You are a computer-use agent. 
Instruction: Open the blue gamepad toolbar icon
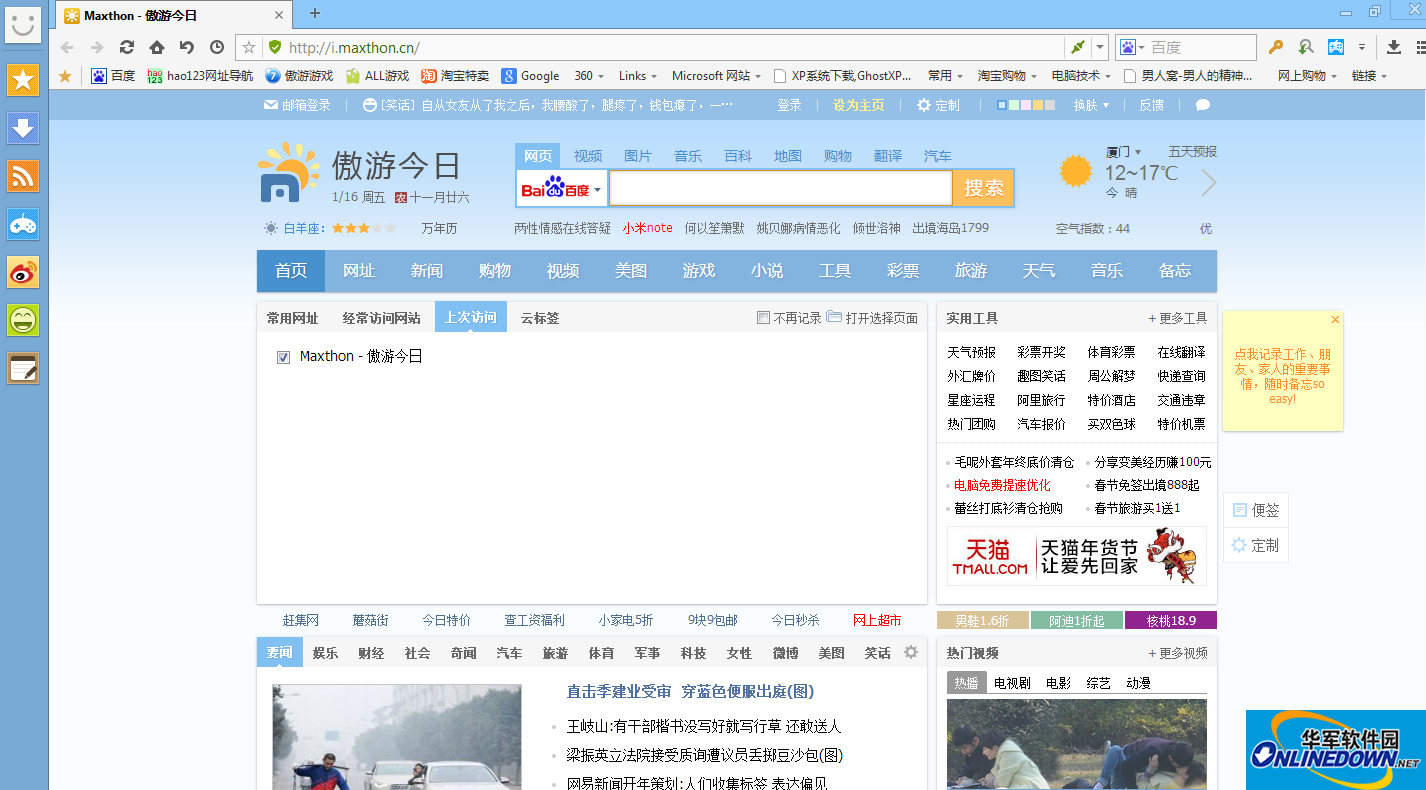click(x=1336, y=47)
